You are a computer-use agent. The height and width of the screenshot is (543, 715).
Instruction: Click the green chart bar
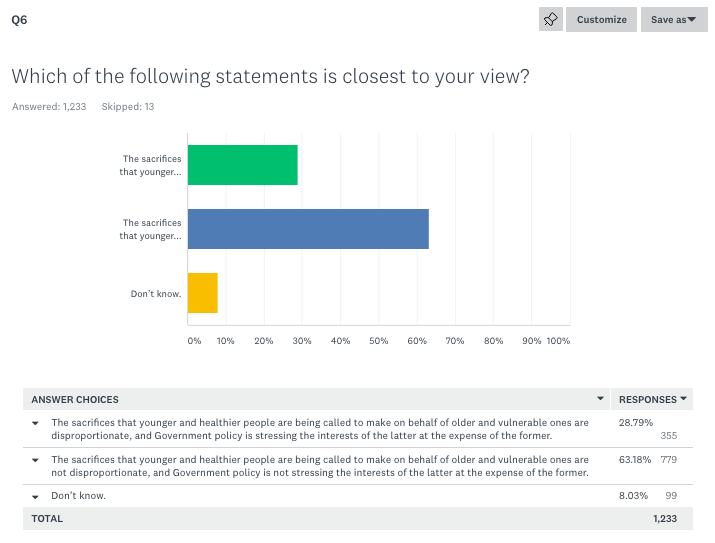pos(242,165)
